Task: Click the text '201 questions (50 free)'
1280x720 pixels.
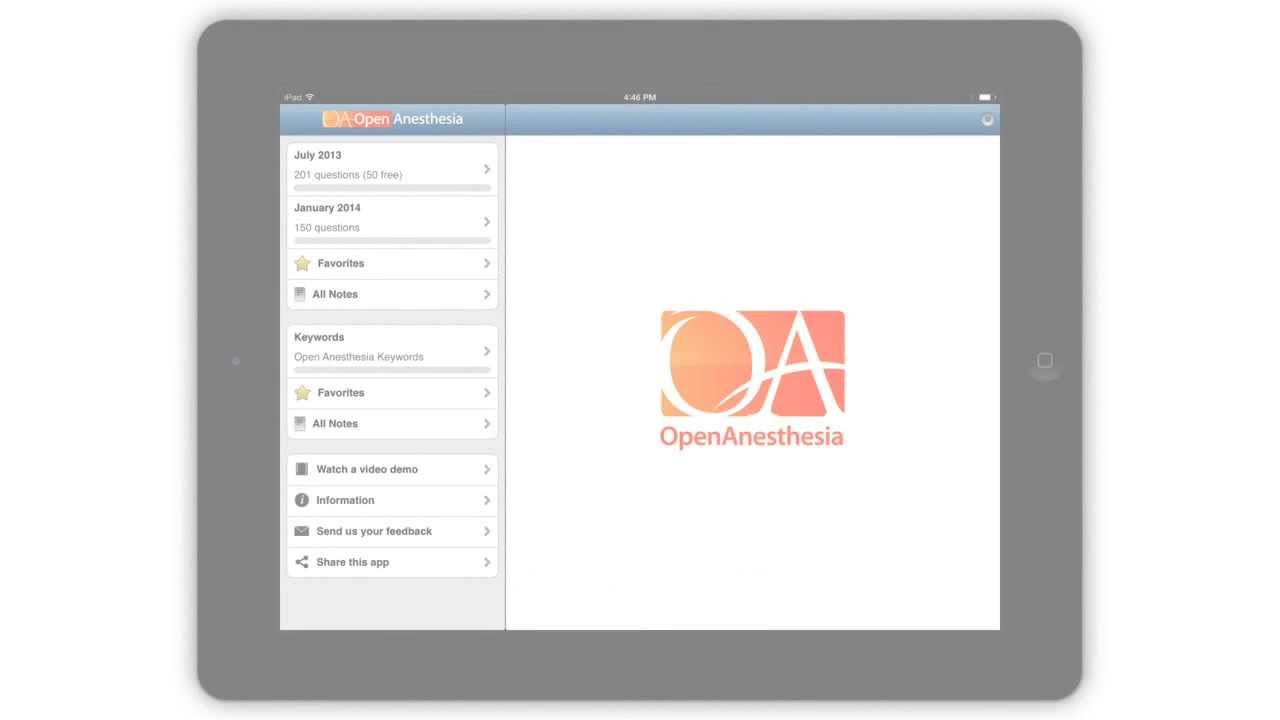Action: point(348,175)
